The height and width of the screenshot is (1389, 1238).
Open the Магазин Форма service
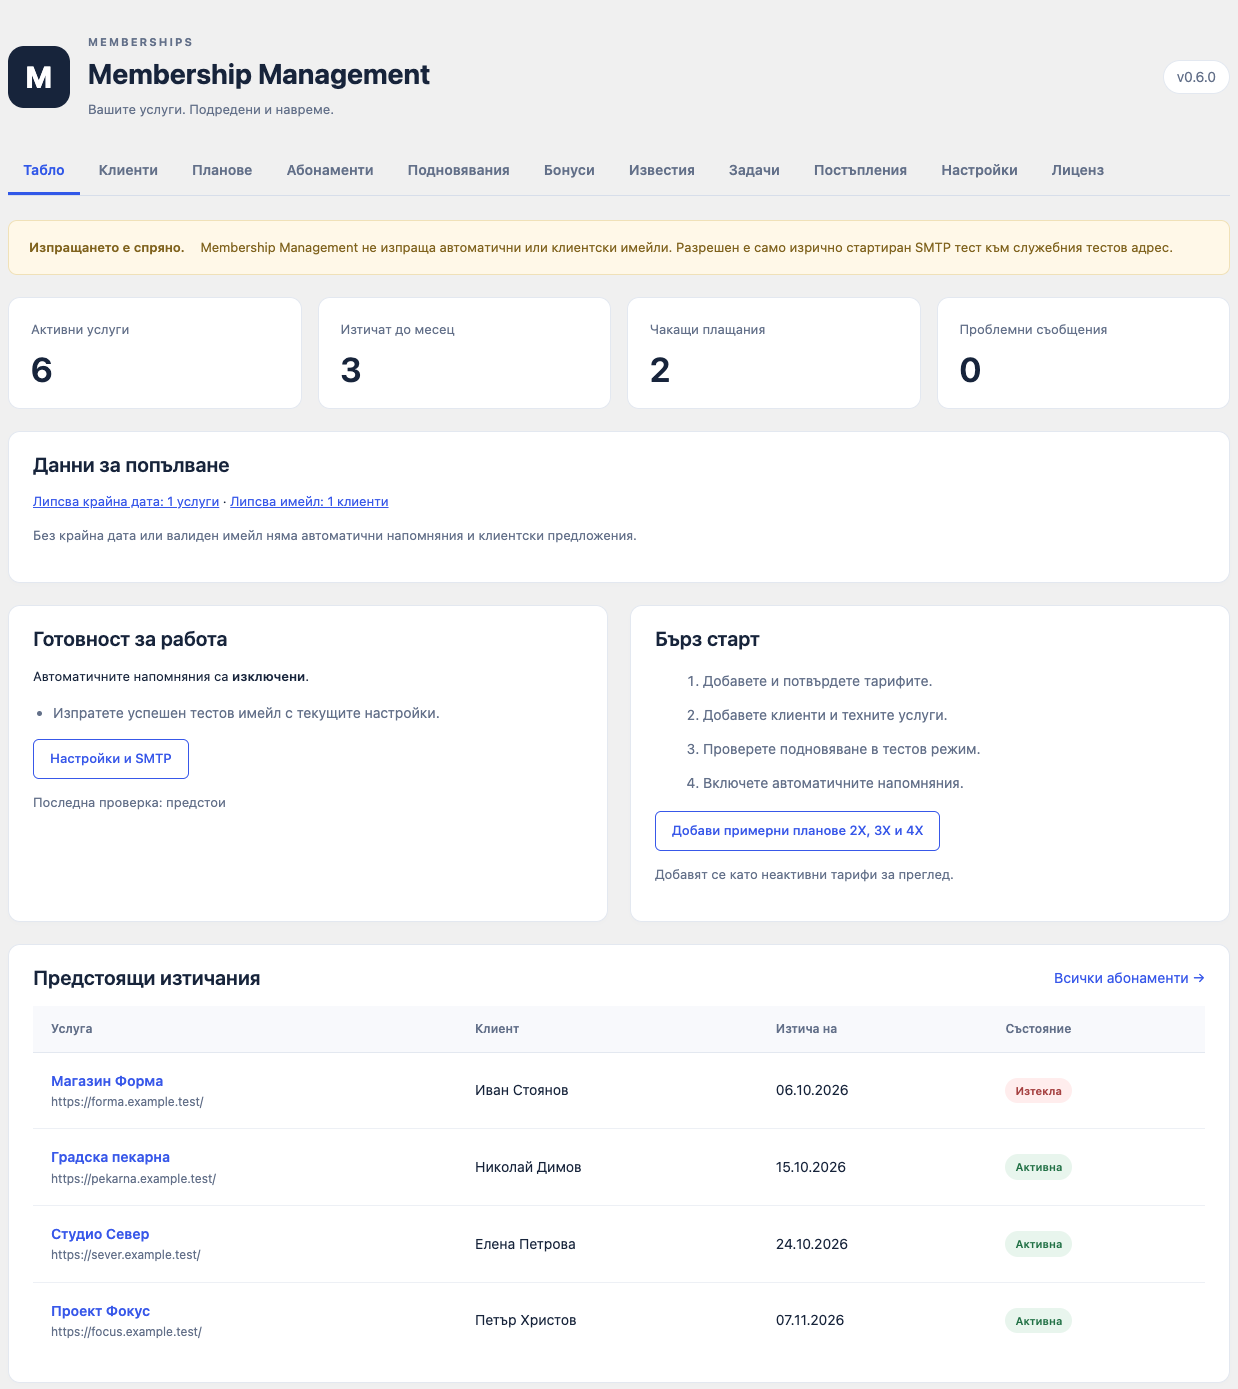pos(107,1081)
